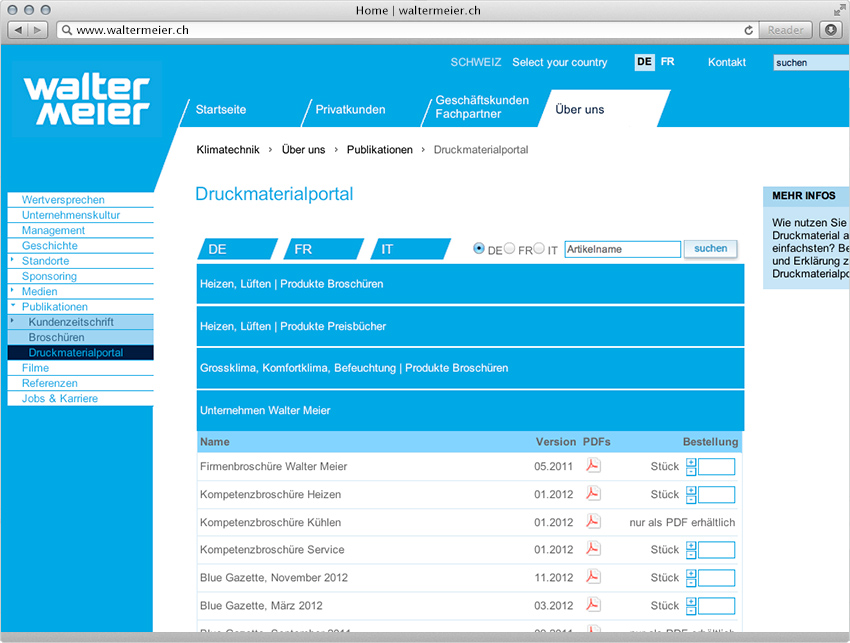Viewport: 850px width, 643px height.
Task: Go to Publikationen in breadcrumb
Action: click(x=379, y=150)
